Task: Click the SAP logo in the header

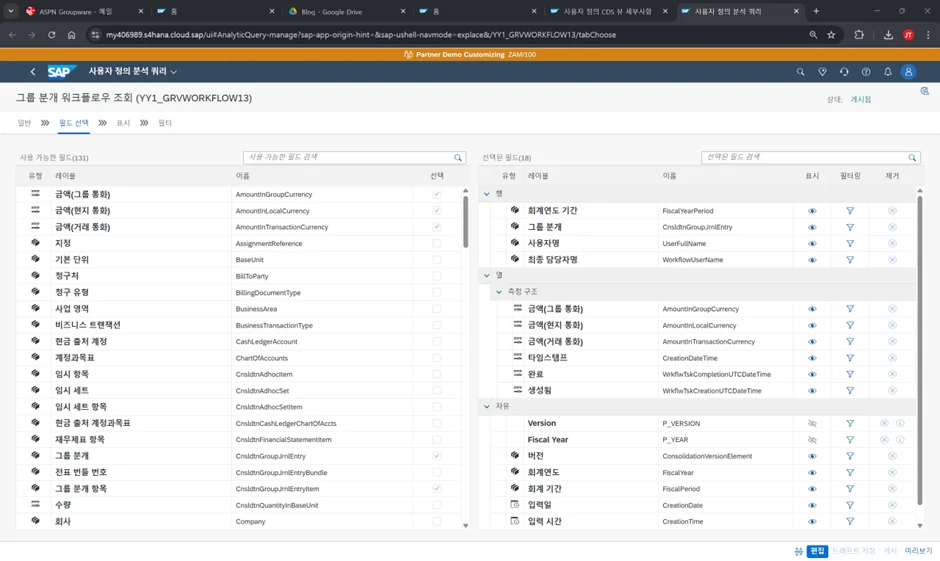Action: coord(62,72)
